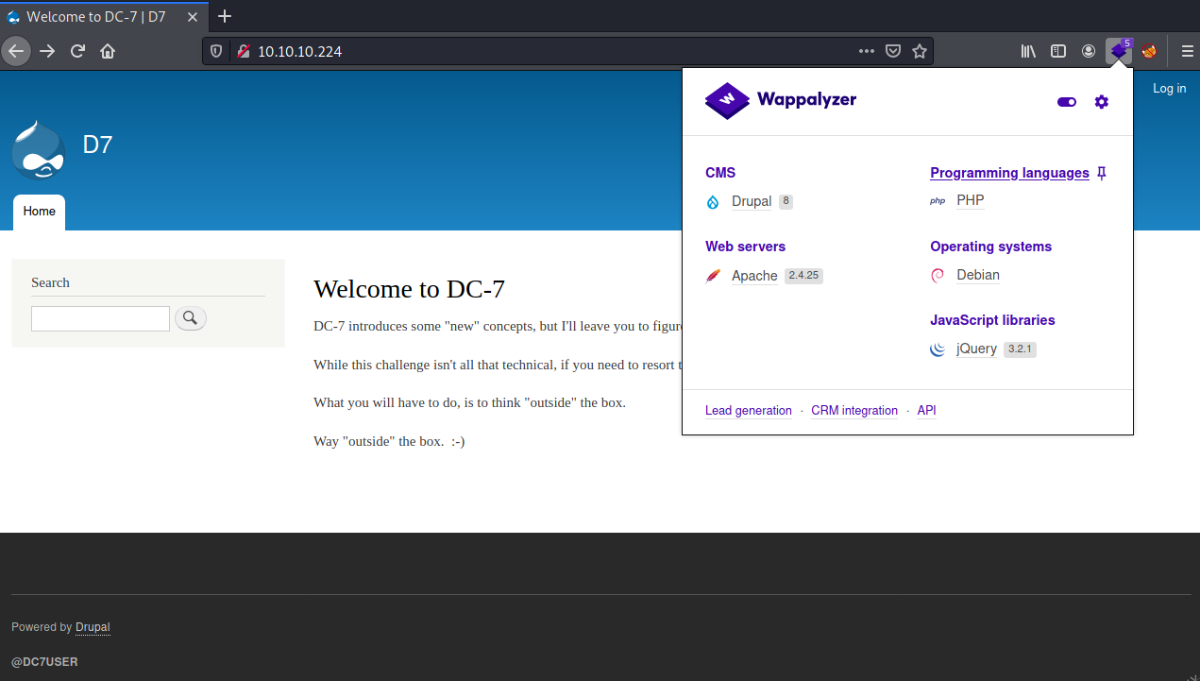Select the Welcome to DC-7 browser tab
Viewport: 1200px width, 681px height.
[104, 17]
